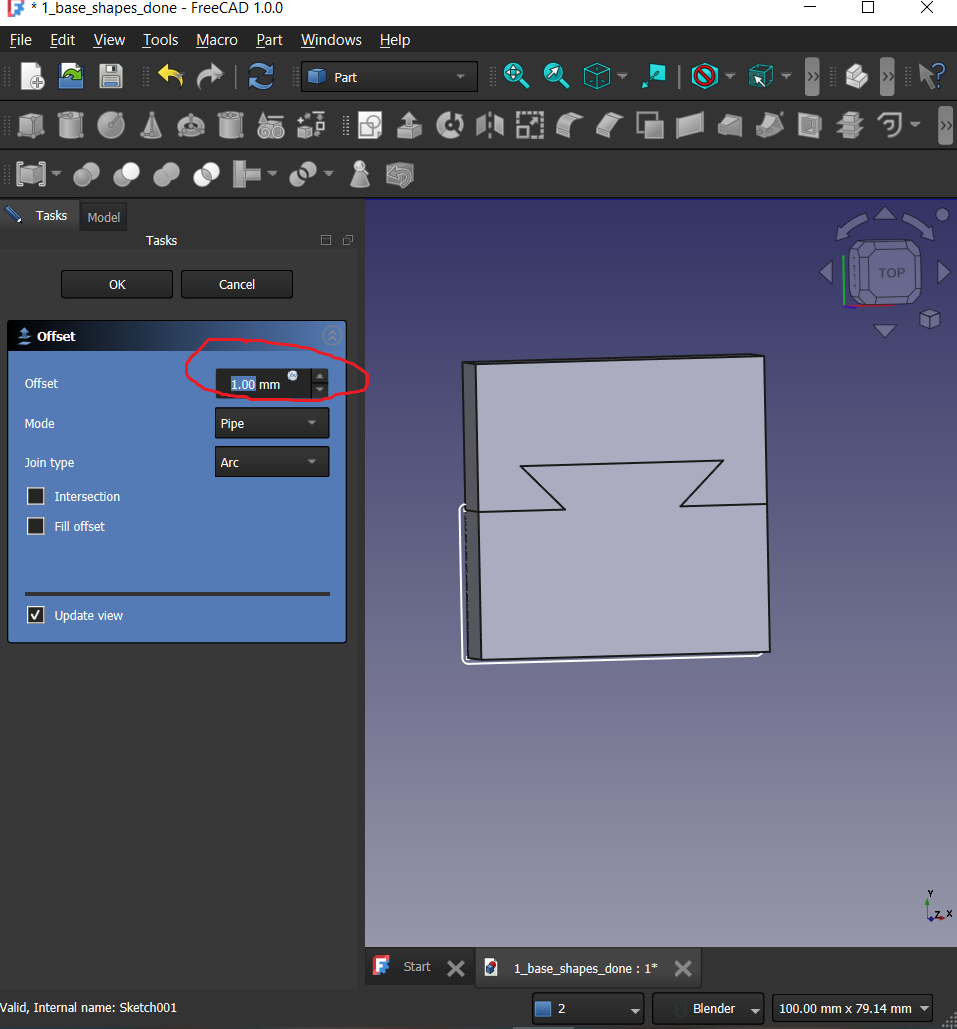Switch to the Model tab
Viewport: 957px width, 1029px height.
pos(103,216)
